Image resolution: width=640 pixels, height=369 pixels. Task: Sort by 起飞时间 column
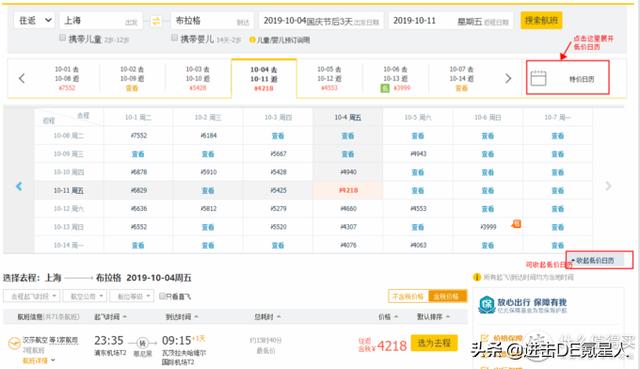click(111, 317)
